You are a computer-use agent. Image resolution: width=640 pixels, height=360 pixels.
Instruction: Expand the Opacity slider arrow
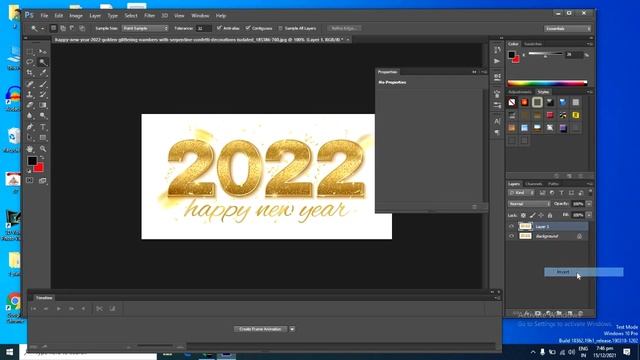click(x=589, y=204)
